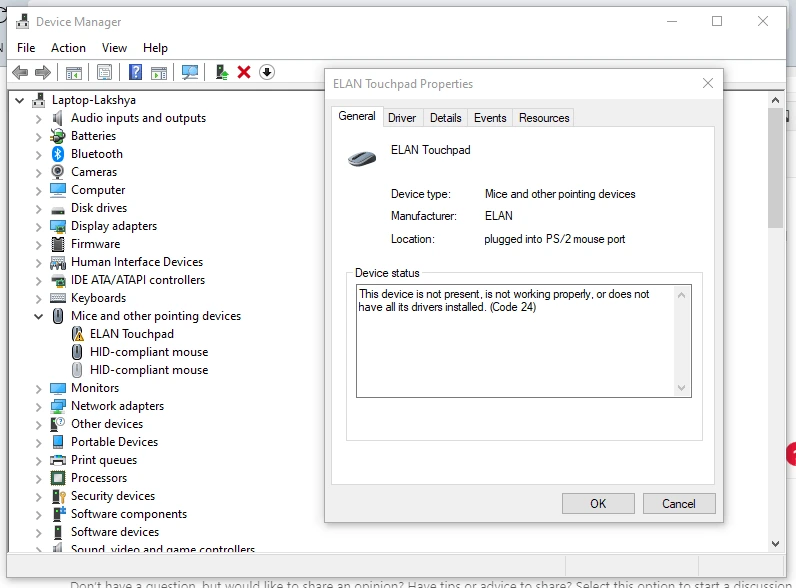Expand the Network adapters node
Image resolution: width=796 pixels, height=588 pixels.
(39, 406)
